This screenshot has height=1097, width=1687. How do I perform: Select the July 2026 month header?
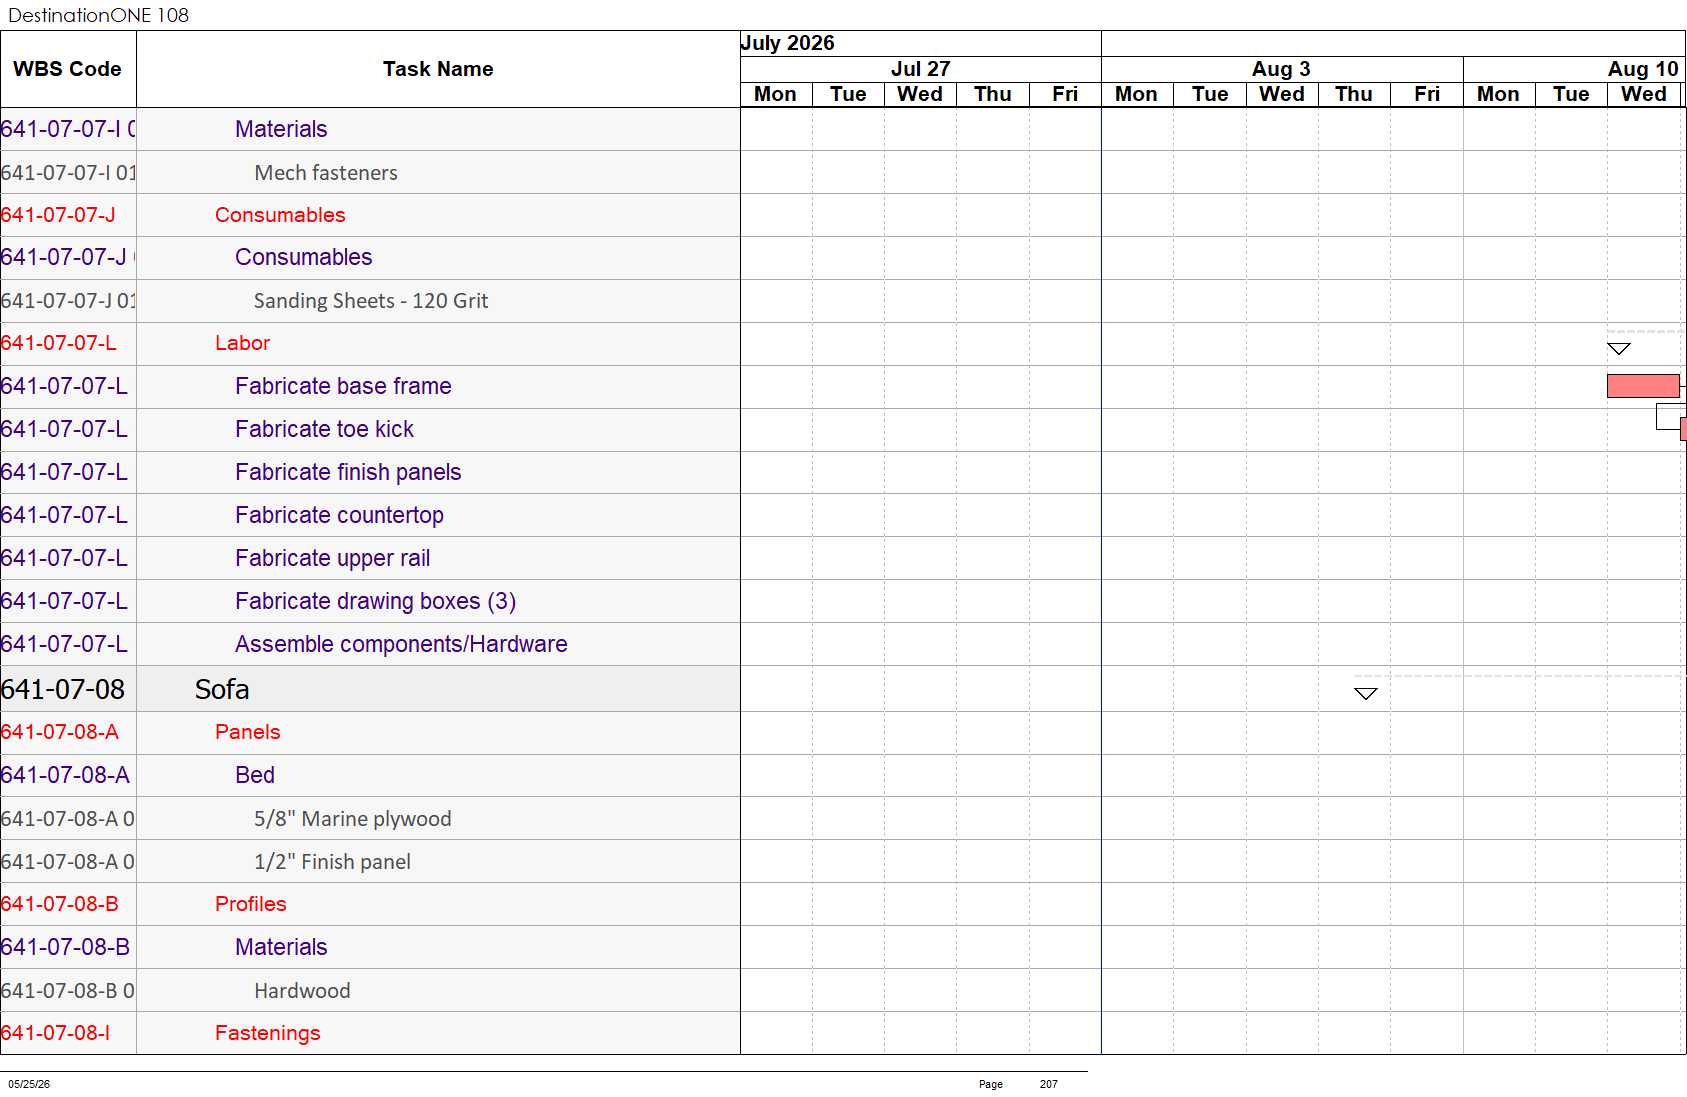pyautogui.click(x=787, y=43)
